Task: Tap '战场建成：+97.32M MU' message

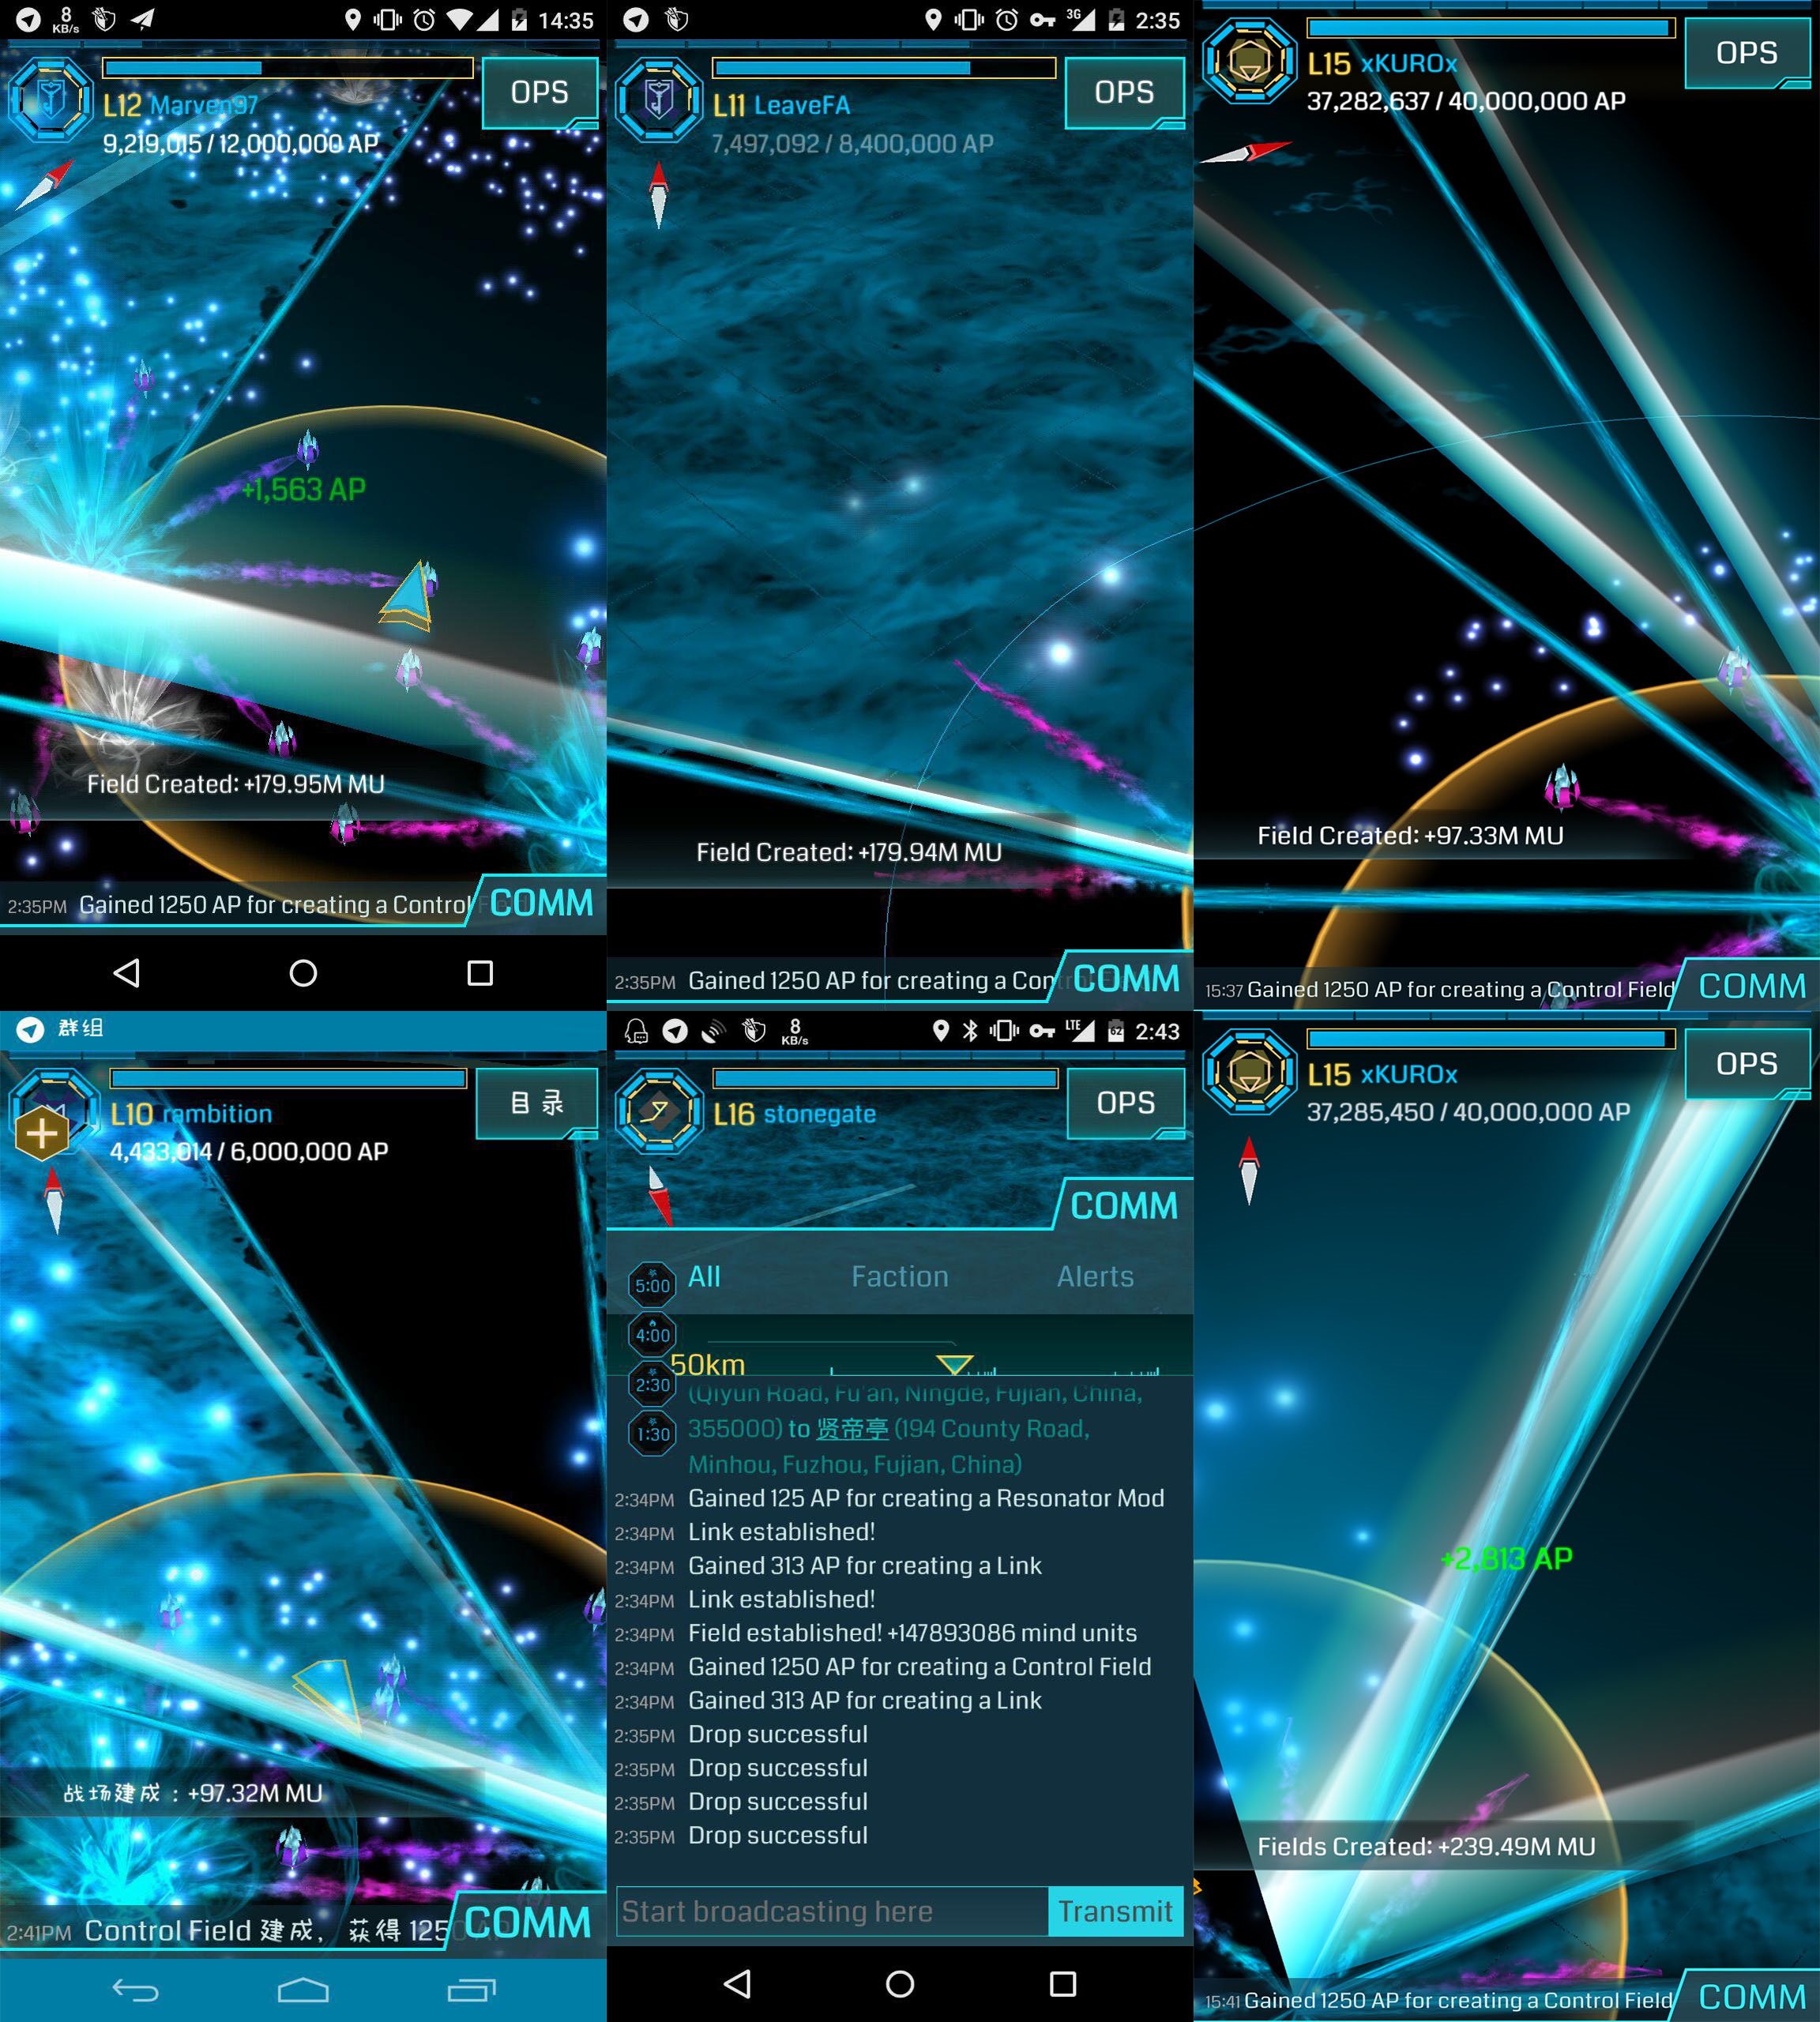Action: [x=193, y=1793]
